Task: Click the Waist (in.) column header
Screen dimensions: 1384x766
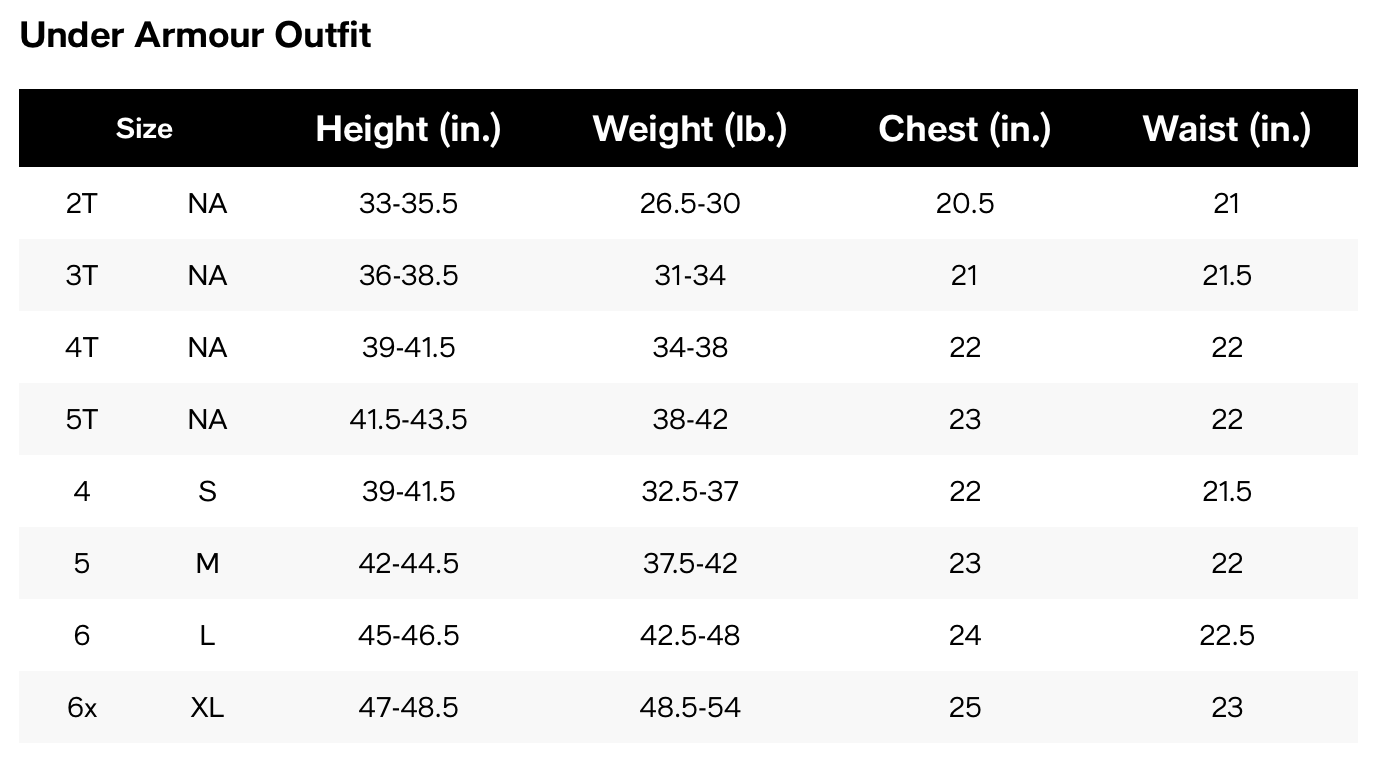Action: pos(1227,128)
